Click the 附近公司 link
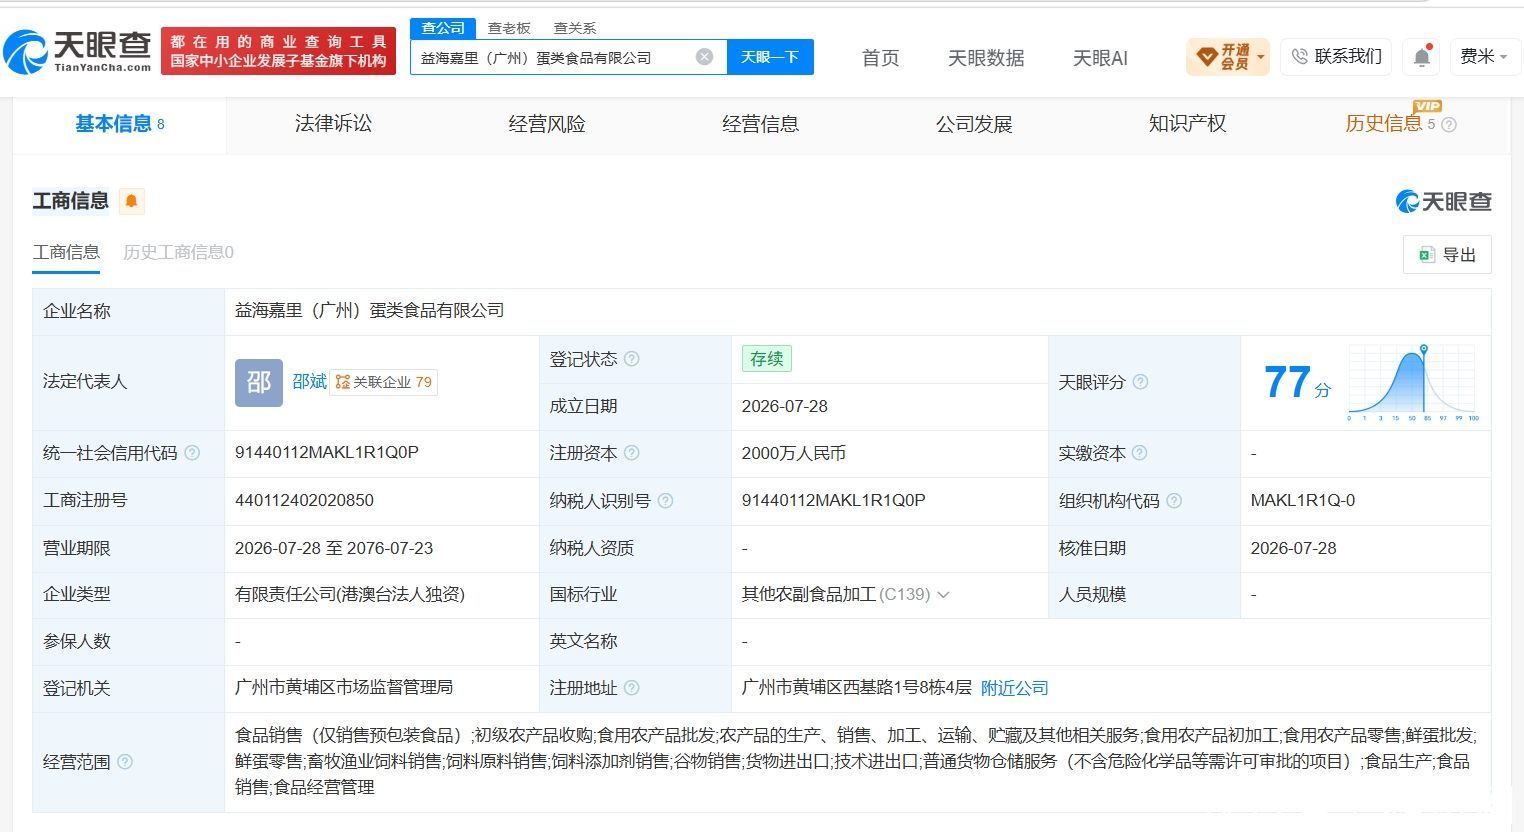 click(x=1014, y=688)
